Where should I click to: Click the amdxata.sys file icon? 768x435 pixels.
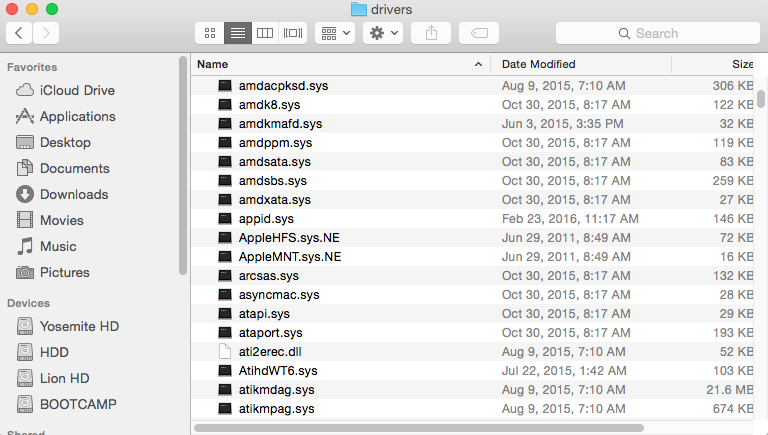pyautogui.click(x=225, y=200)
